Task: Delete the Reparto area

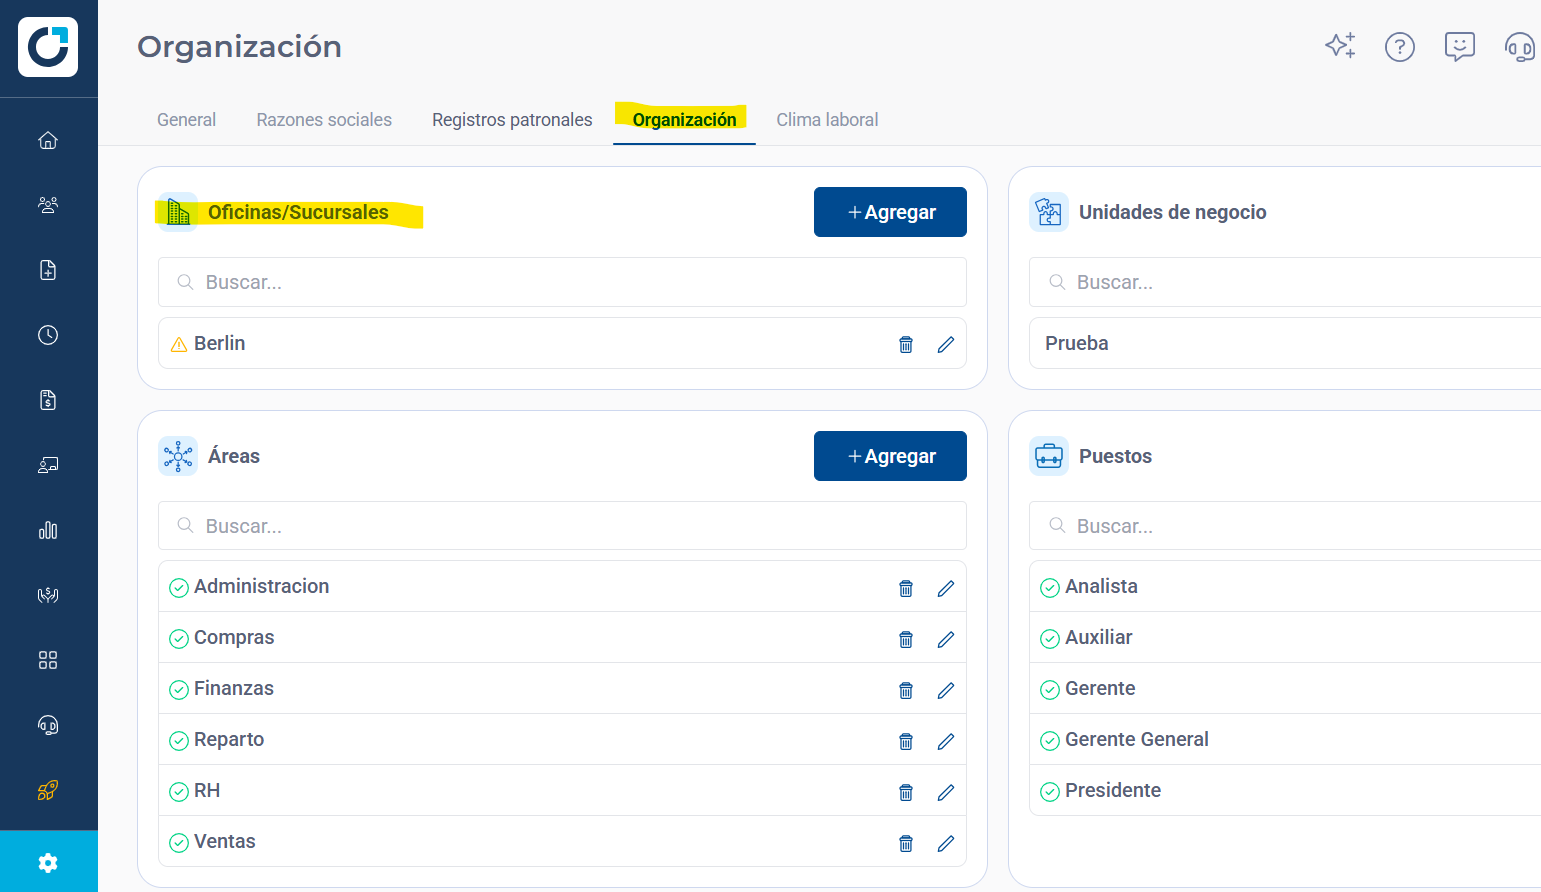Action: [906, 741]
